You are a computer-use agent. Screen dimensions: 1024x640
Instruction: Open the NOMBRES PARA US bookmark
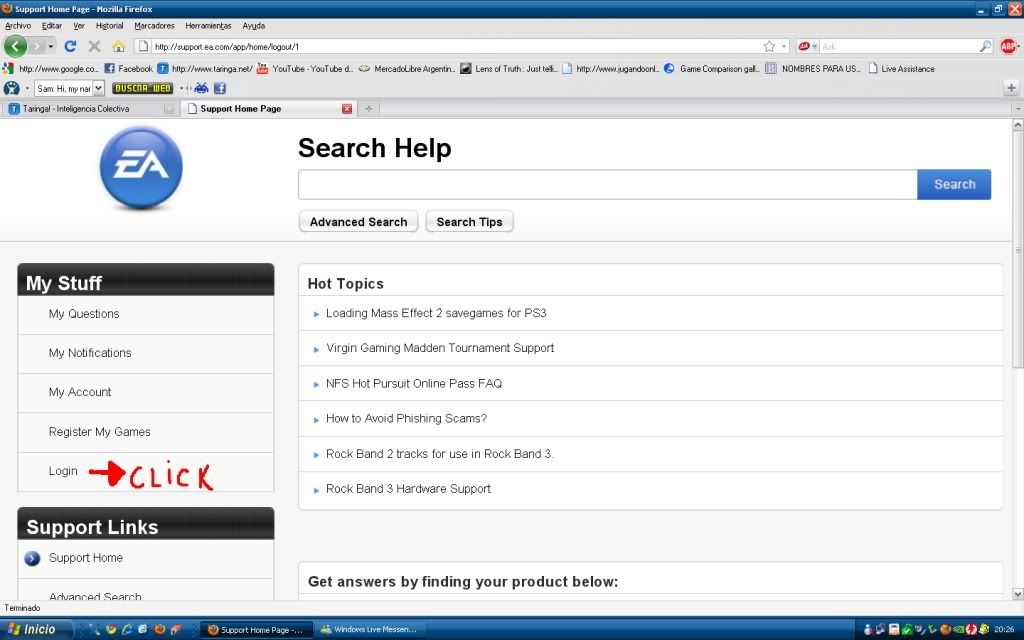click(x=814, y=69)
